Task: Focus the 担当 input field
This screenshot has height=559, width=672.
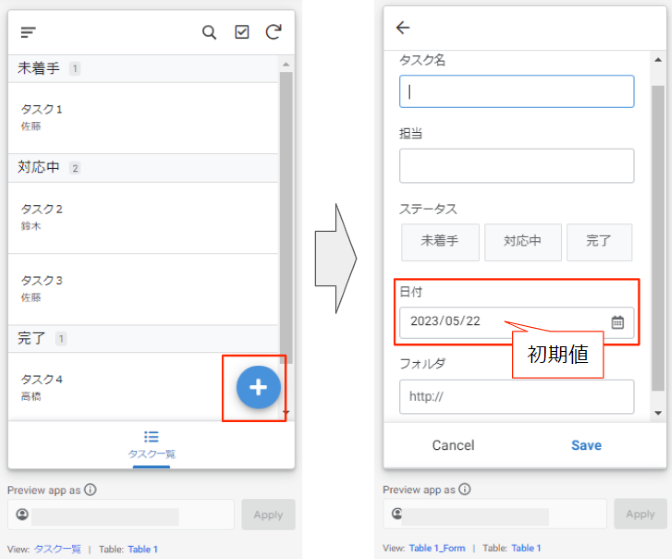Action: point(516,166)
